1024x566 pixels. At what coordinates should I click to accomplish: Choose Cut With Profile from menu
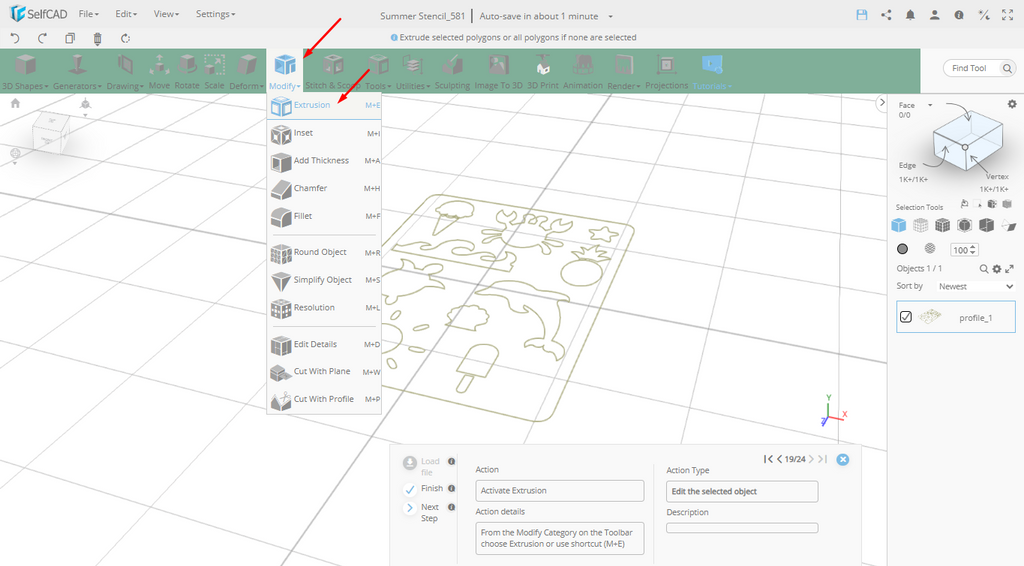coord(325,399)
